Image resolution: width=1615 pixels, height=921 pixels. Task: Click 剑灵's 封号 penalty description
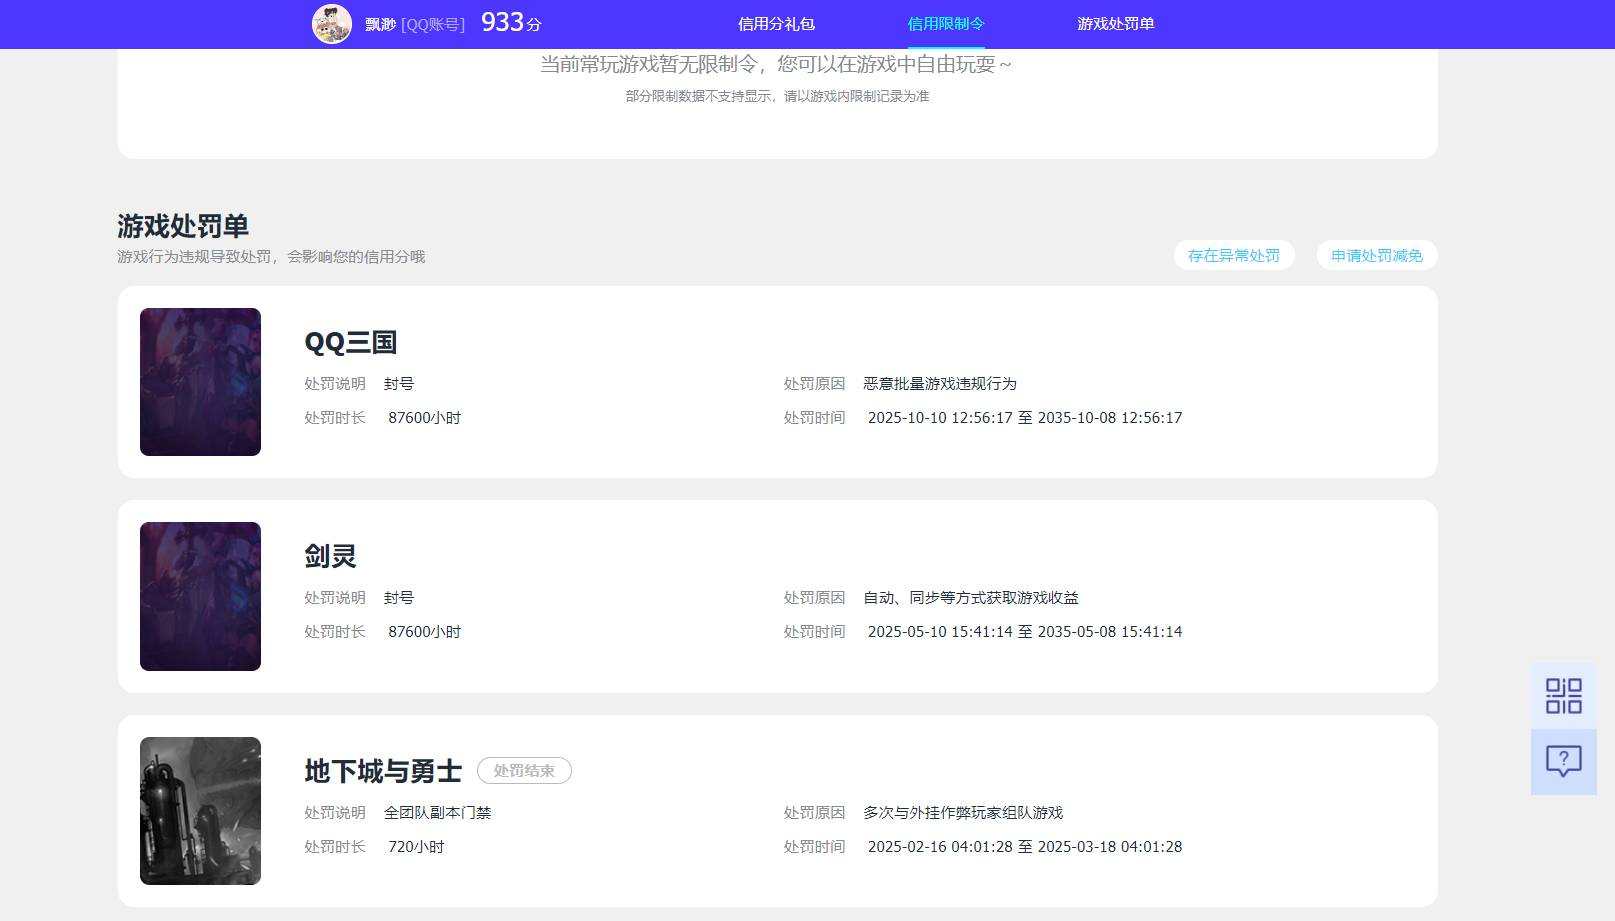coord(399,598)
